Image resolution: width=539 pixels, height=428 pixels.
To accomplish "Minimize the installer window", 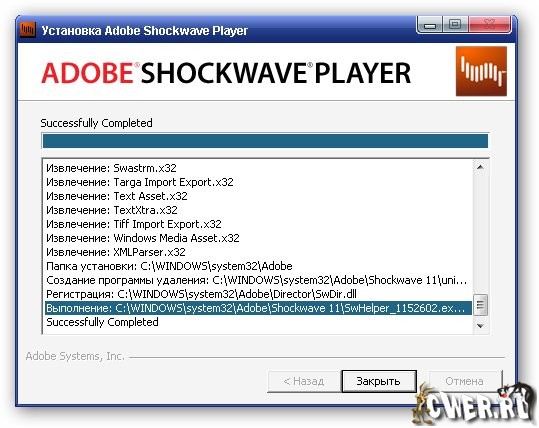I will tap(430, 25).
